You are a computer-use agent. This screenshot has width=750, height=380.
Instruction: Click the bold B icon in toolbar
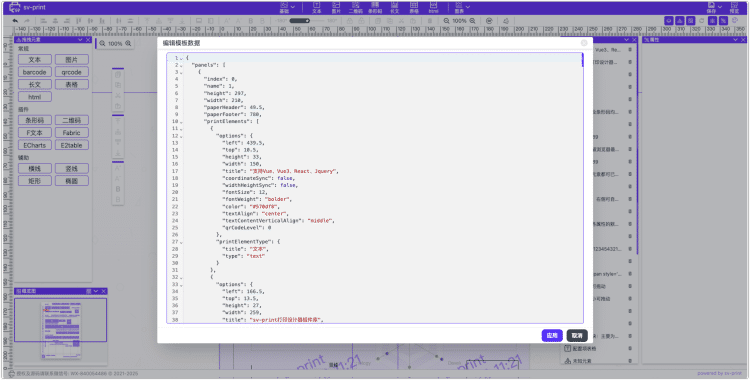click(x=251, y=21)
